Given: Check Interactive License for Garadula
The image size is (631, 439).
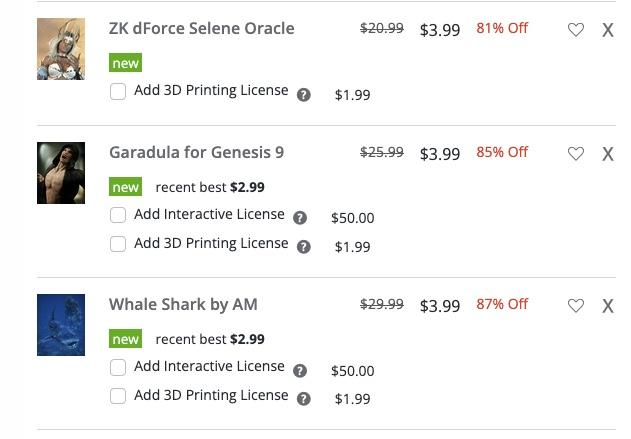Looking at the screenshot, I should click(118, 215).
